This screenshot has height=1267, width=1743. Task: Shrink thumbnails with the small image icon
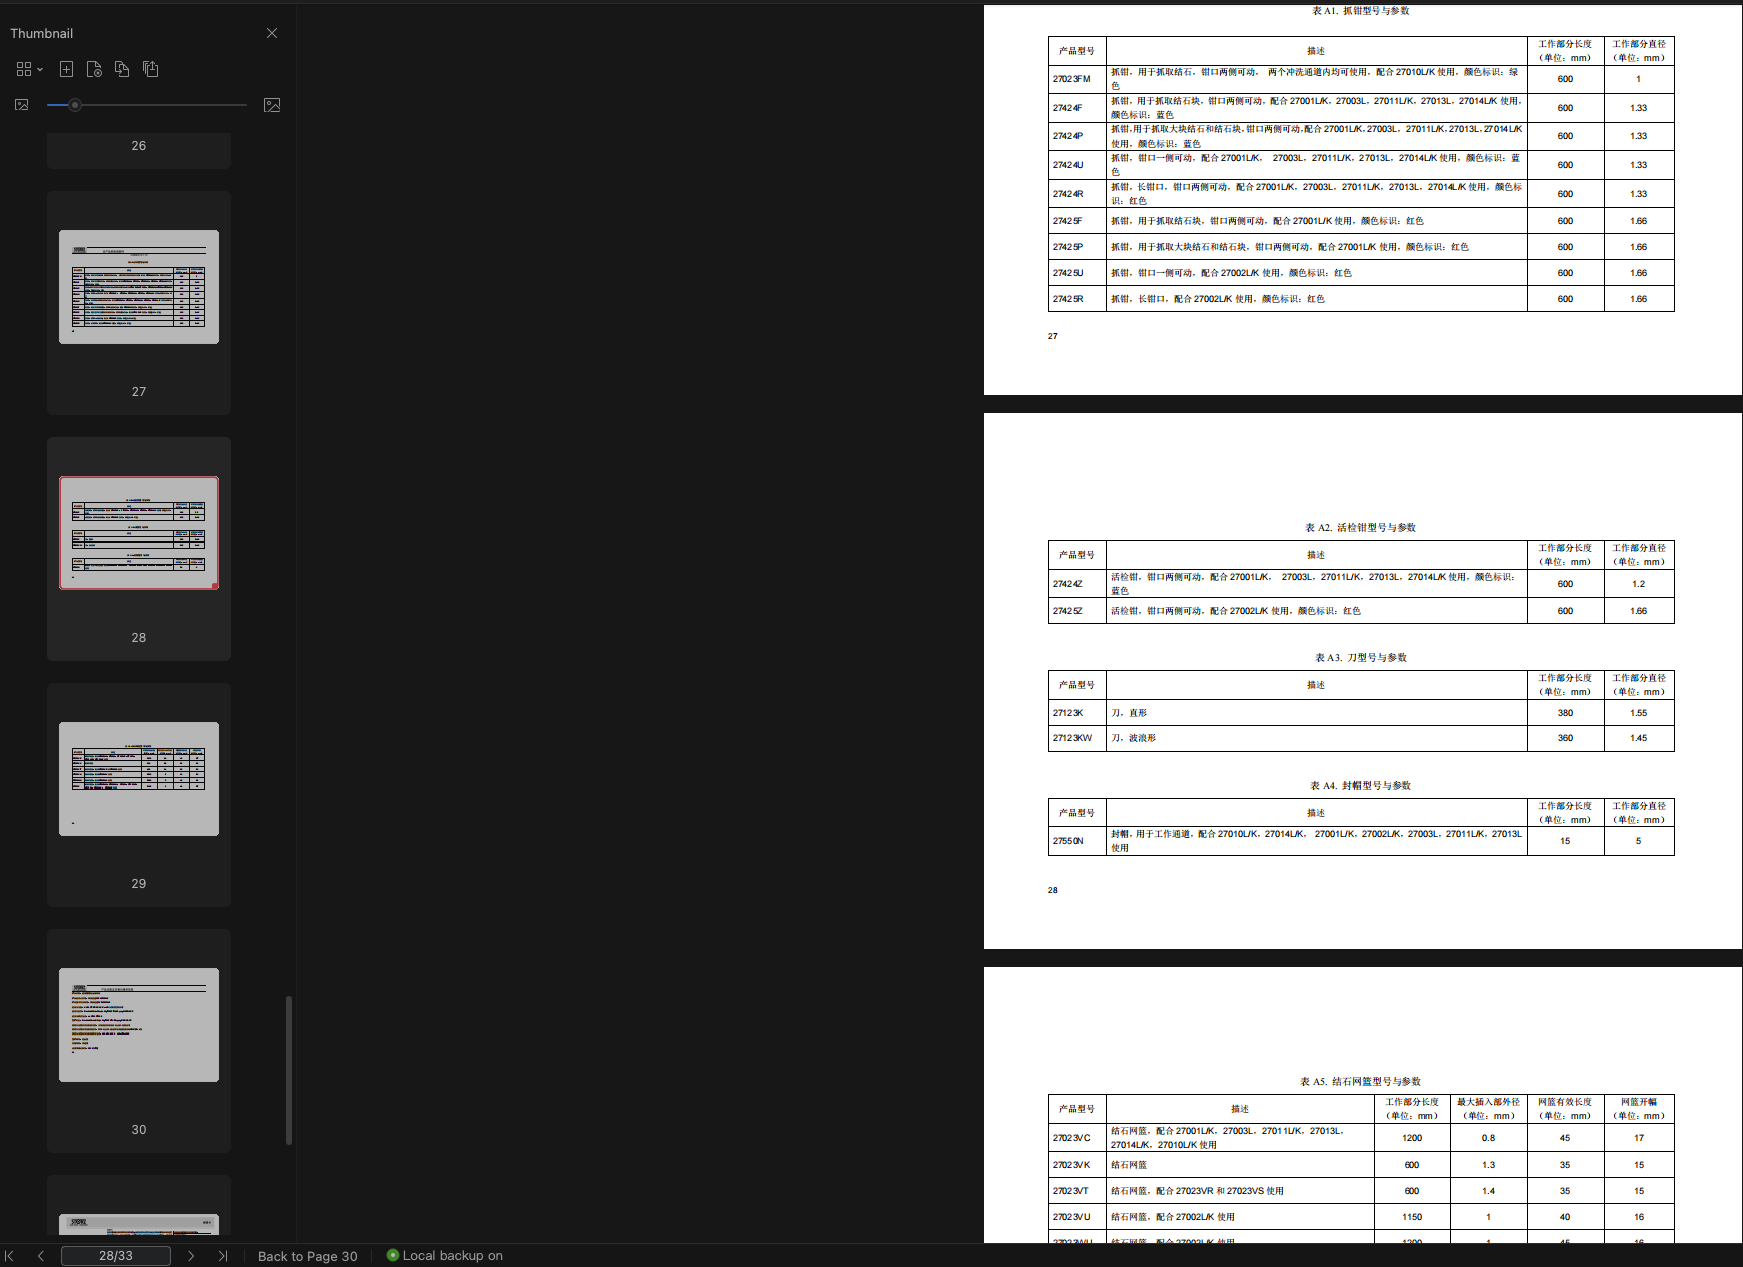[x=22, y=105]
